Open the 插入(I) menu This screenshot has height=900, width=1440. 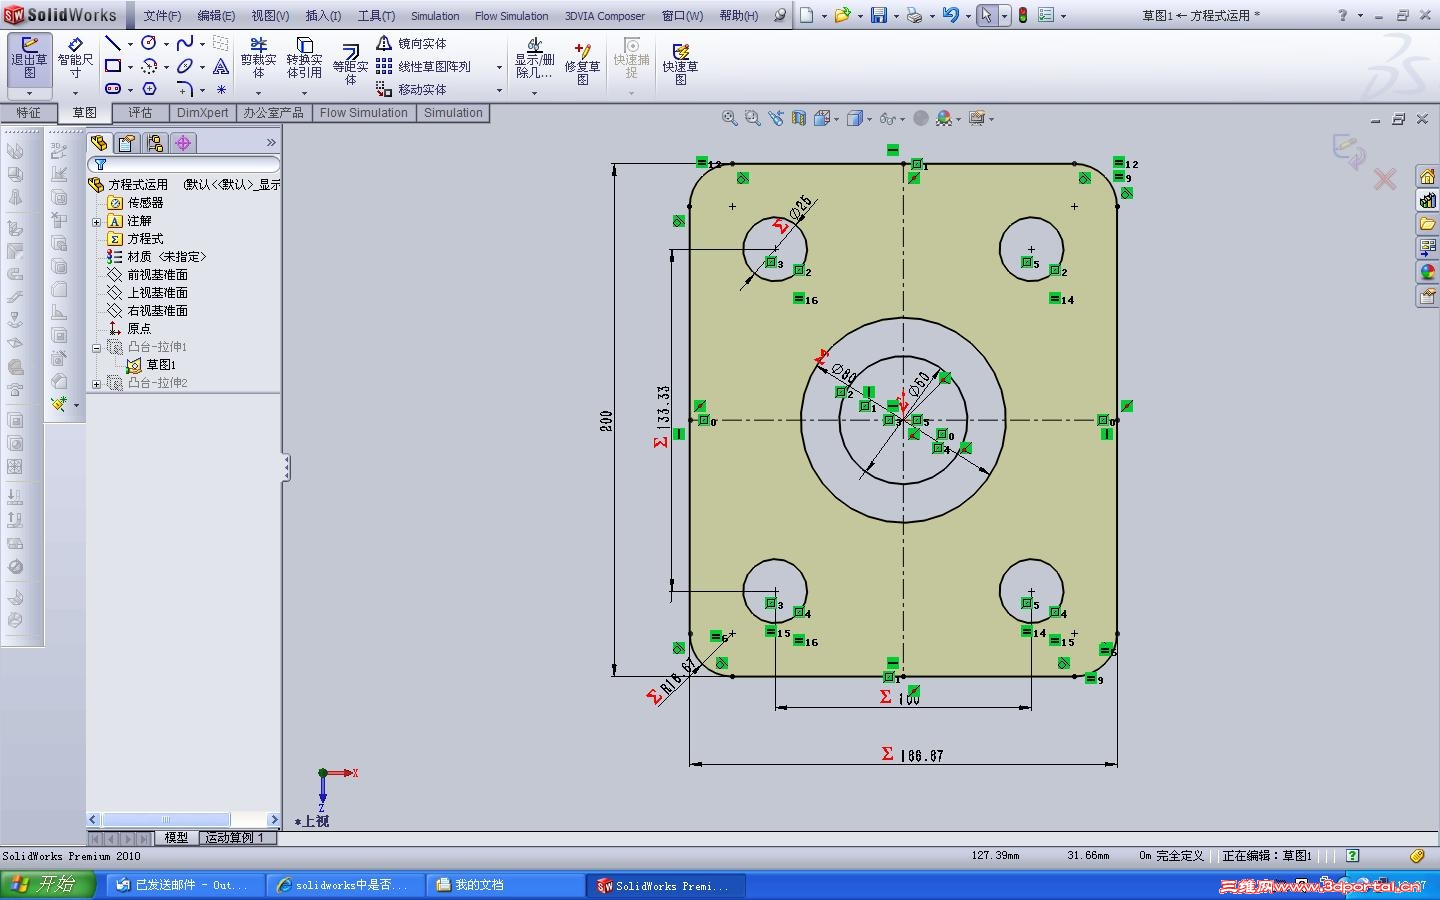tap(323, 16)
